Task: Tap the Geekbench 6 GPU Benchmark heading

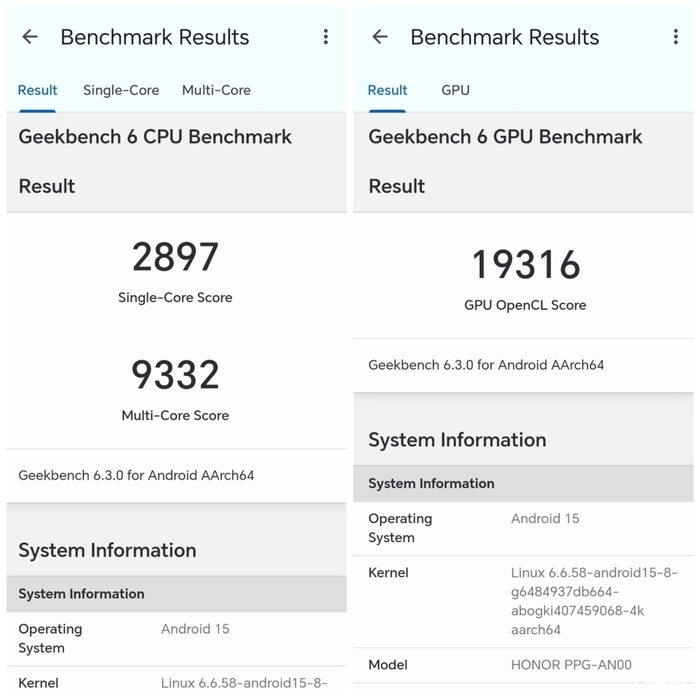Action: 505,137
